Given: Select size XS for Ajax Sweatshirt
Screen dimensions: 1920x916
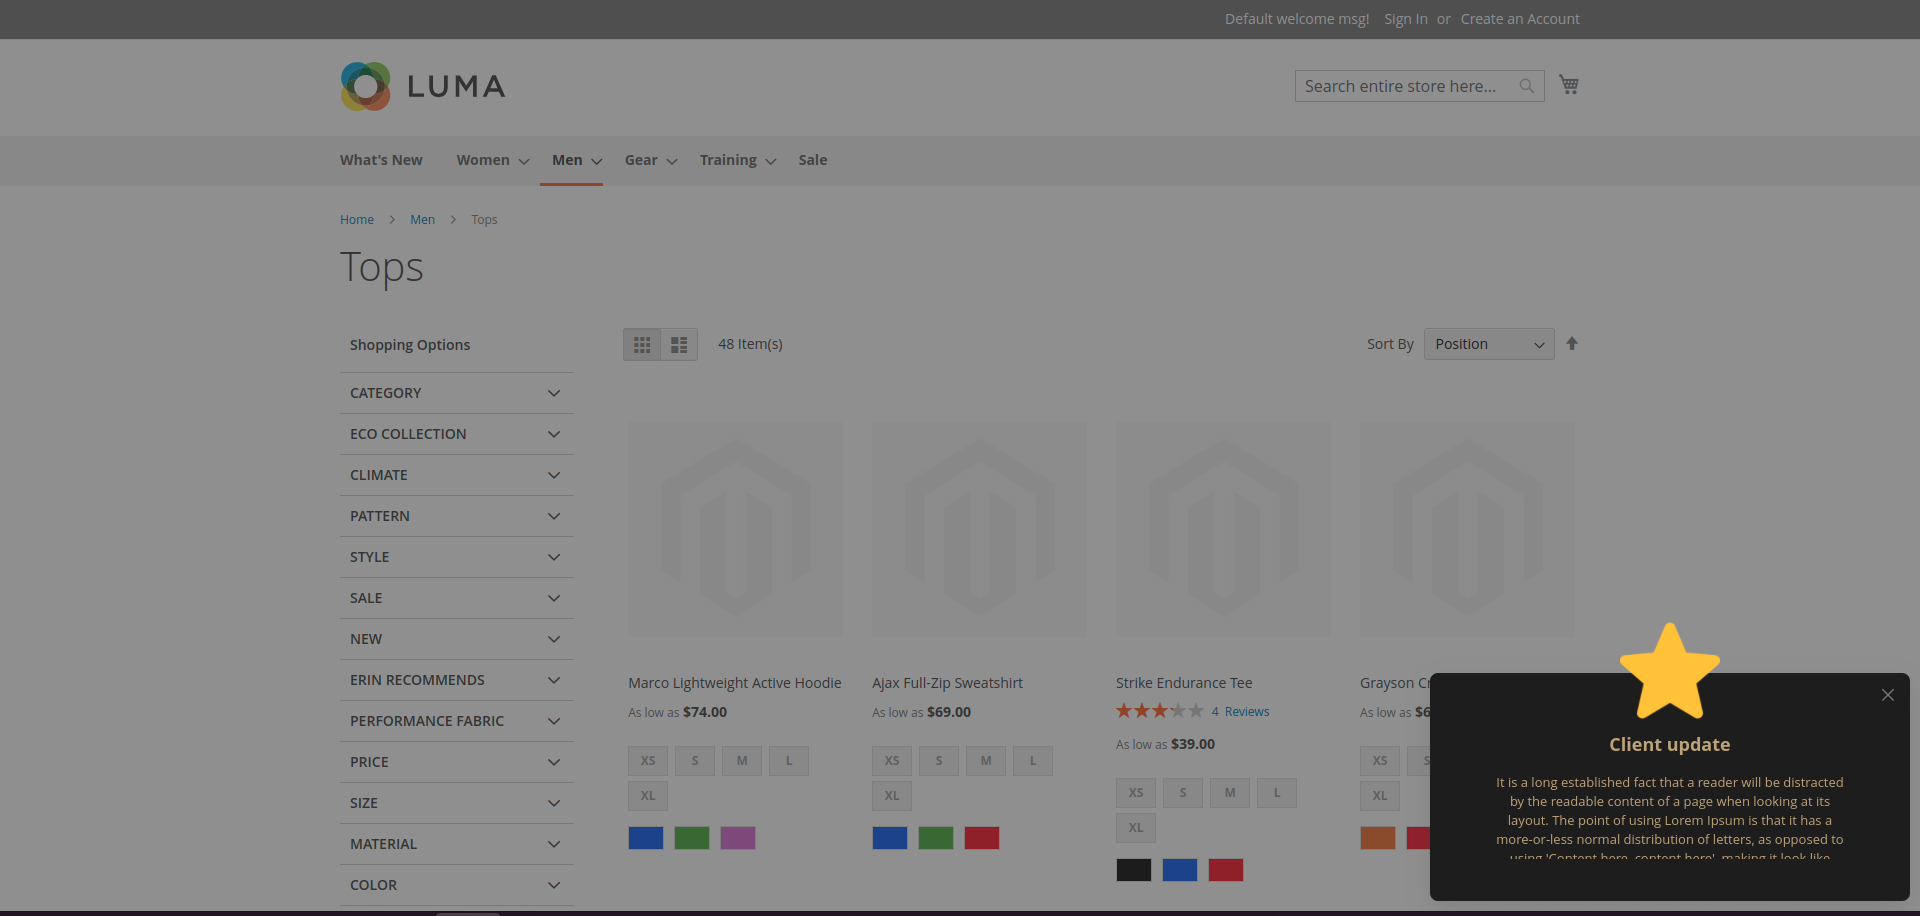Looking at the screenshot, I should pyautogui.click(x=892, y=761).
